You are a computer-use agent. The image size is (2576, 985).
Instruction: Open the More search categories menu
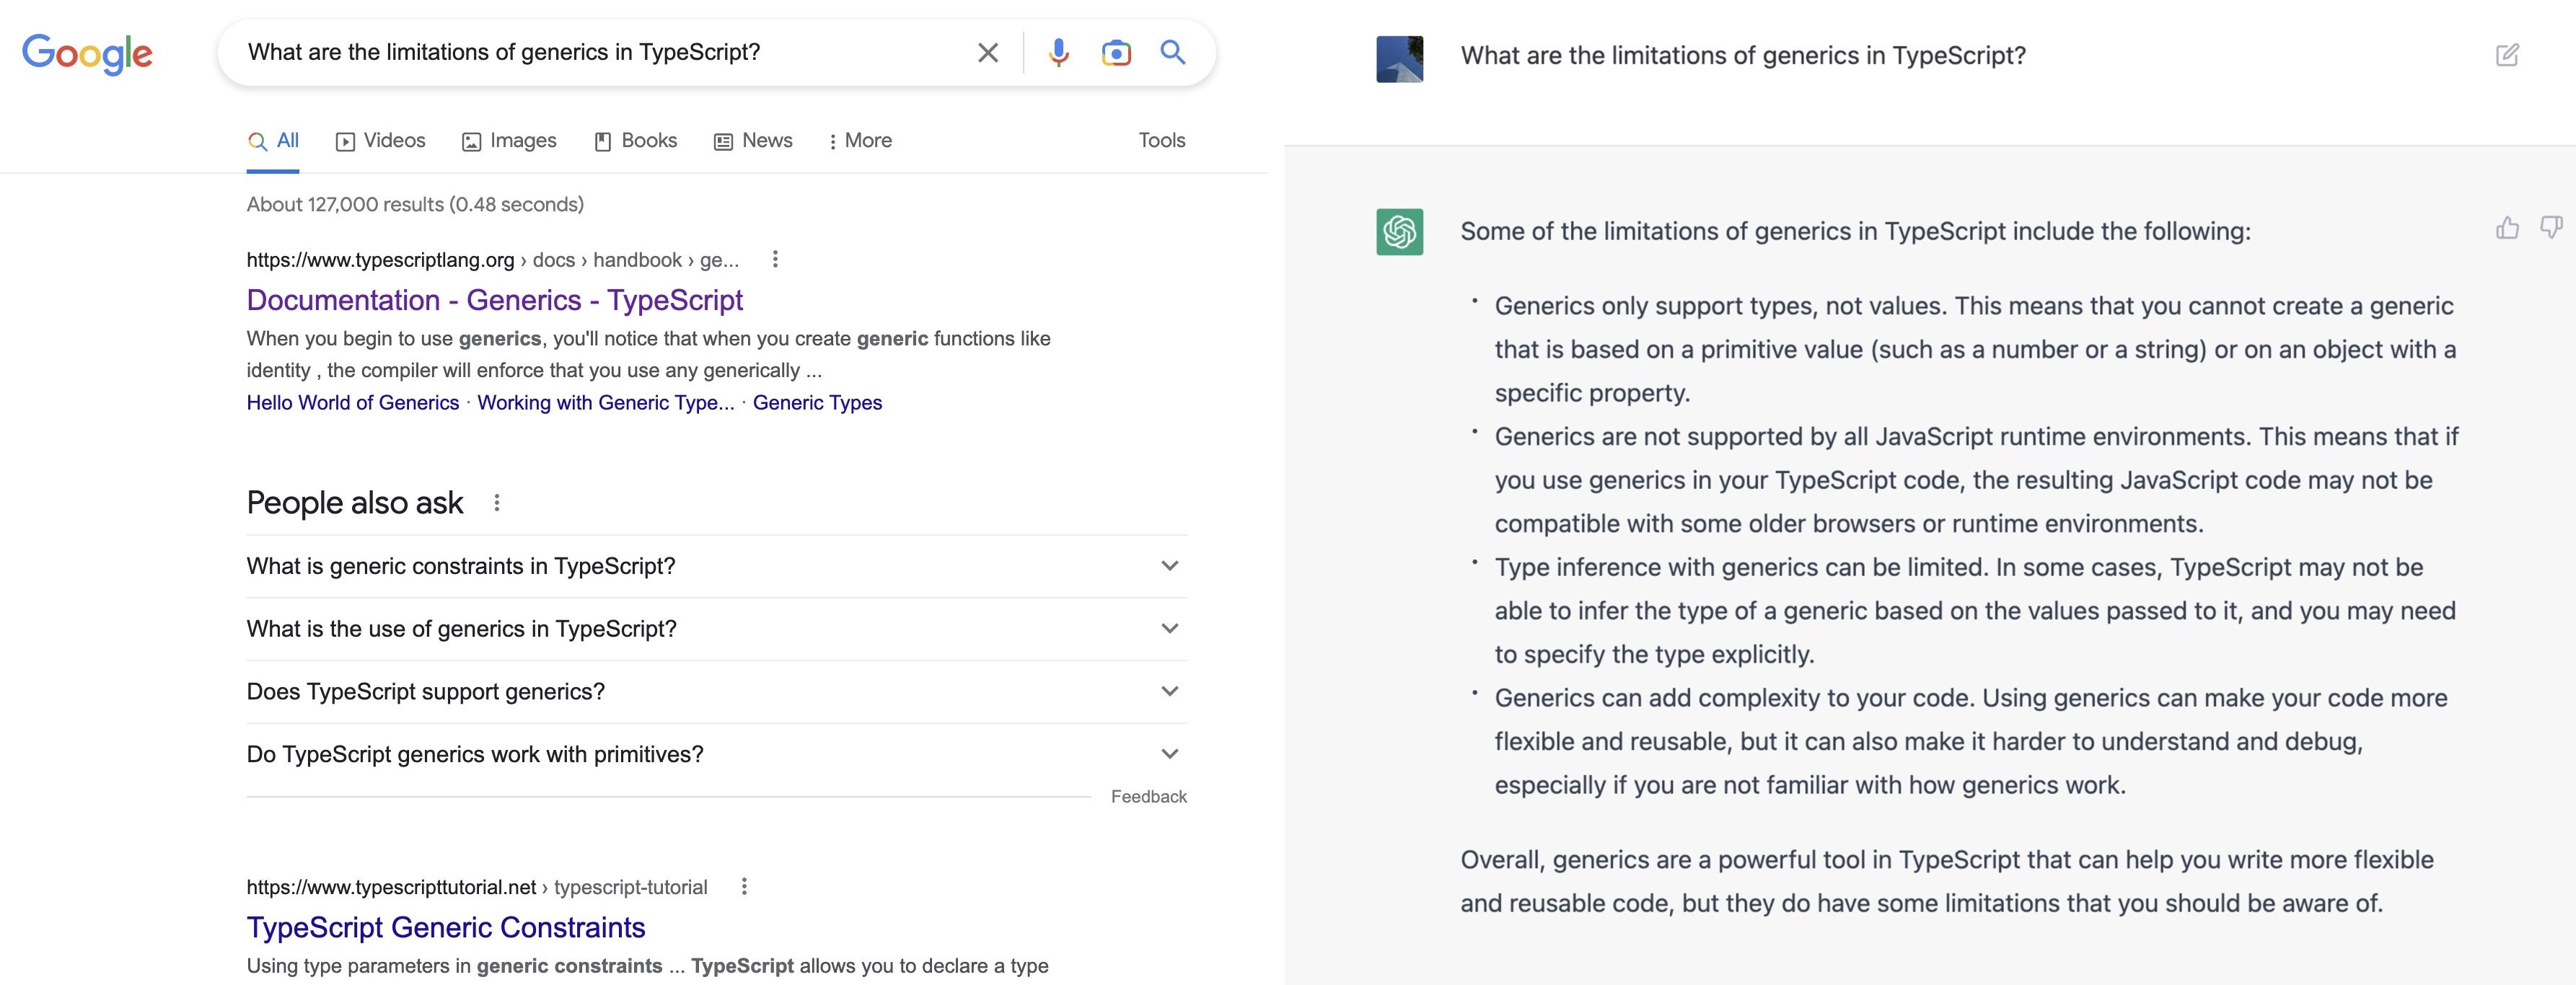(x=860, y=141)
